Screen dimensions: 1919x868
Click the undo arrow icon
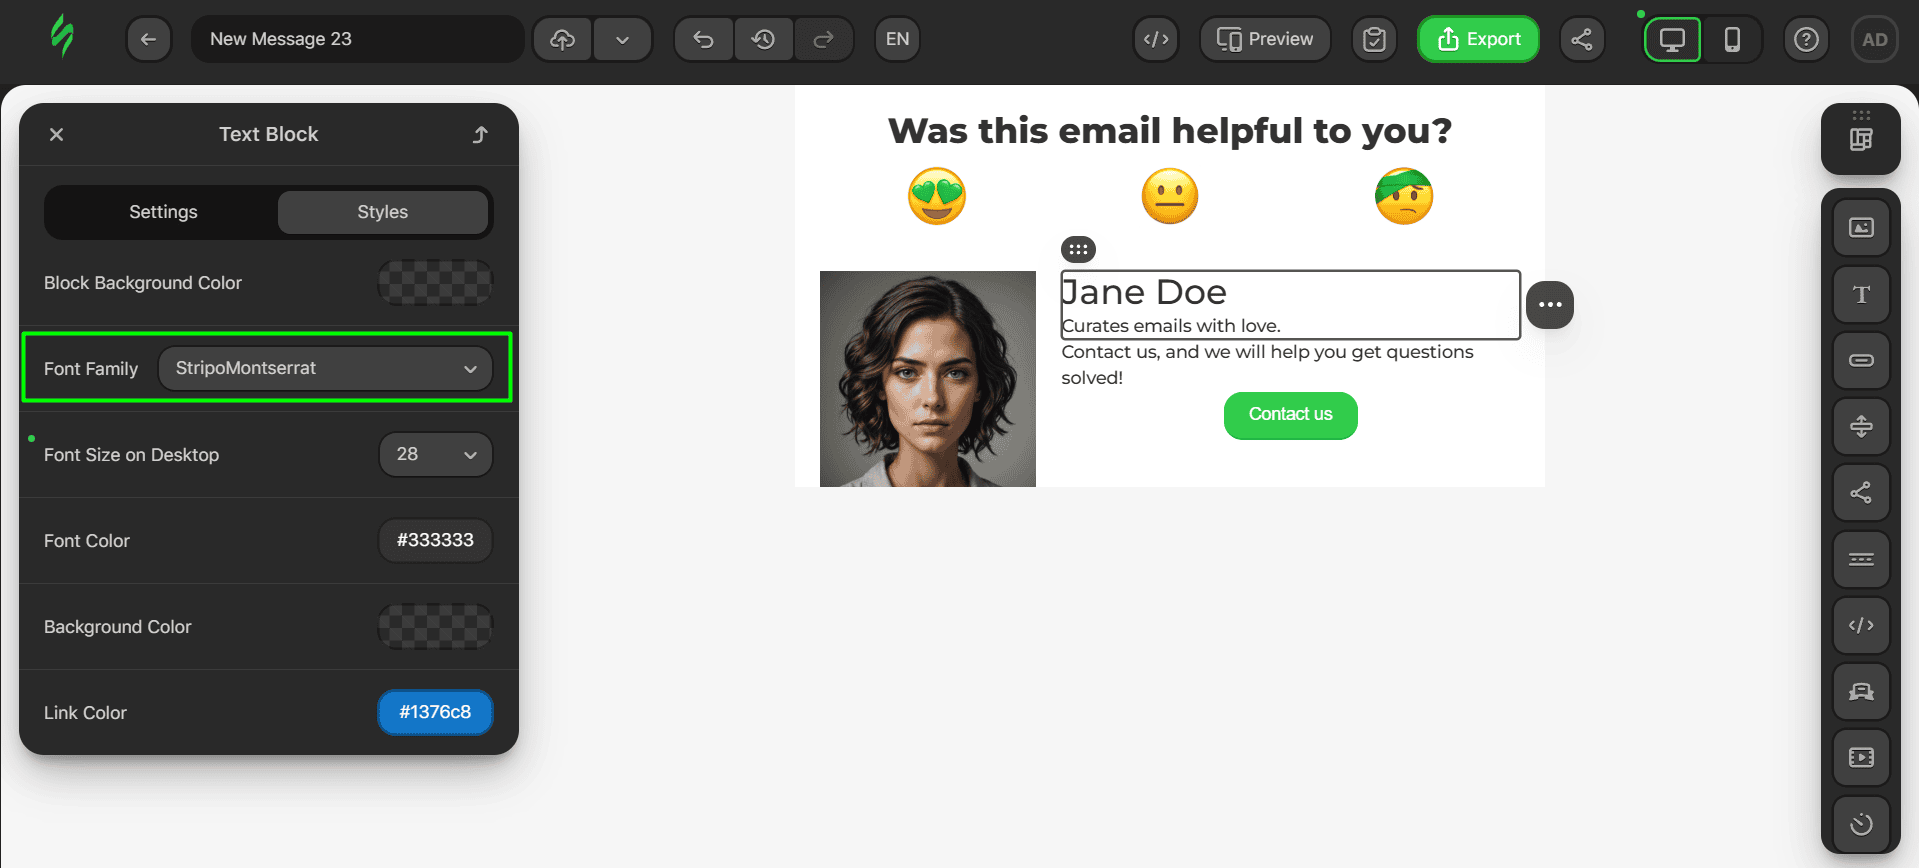704,39
